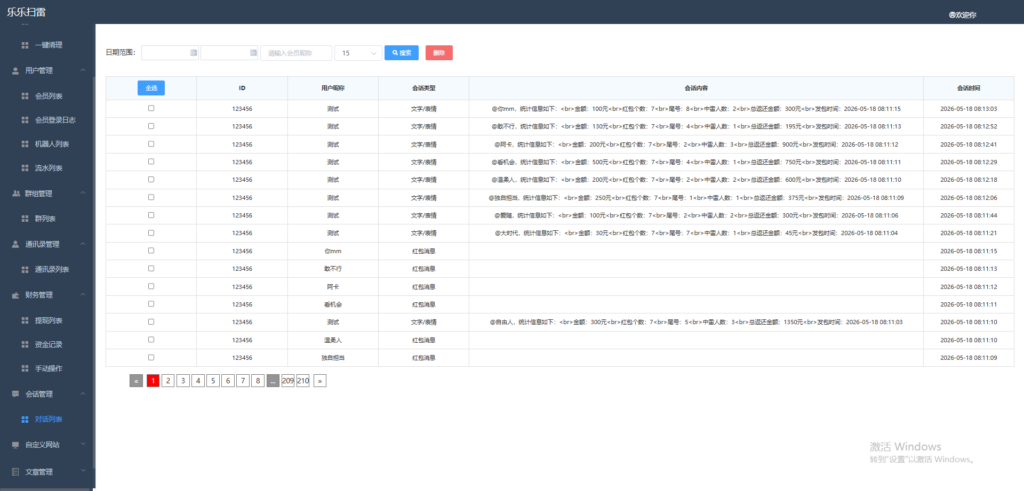Click the next page » arrow
The image size is (1024, 491).
point(320,381)
